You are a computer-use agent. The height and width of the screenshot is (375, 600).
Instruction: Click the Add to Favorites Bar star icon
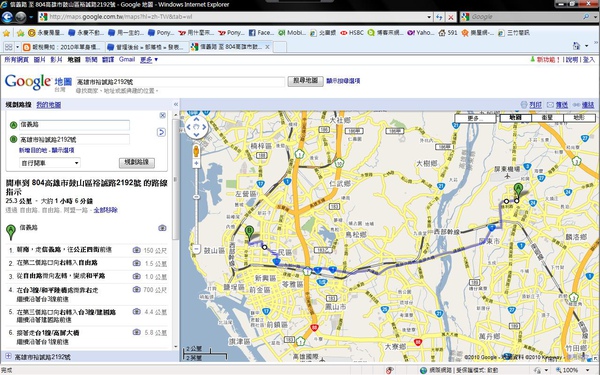coord(20,33)
